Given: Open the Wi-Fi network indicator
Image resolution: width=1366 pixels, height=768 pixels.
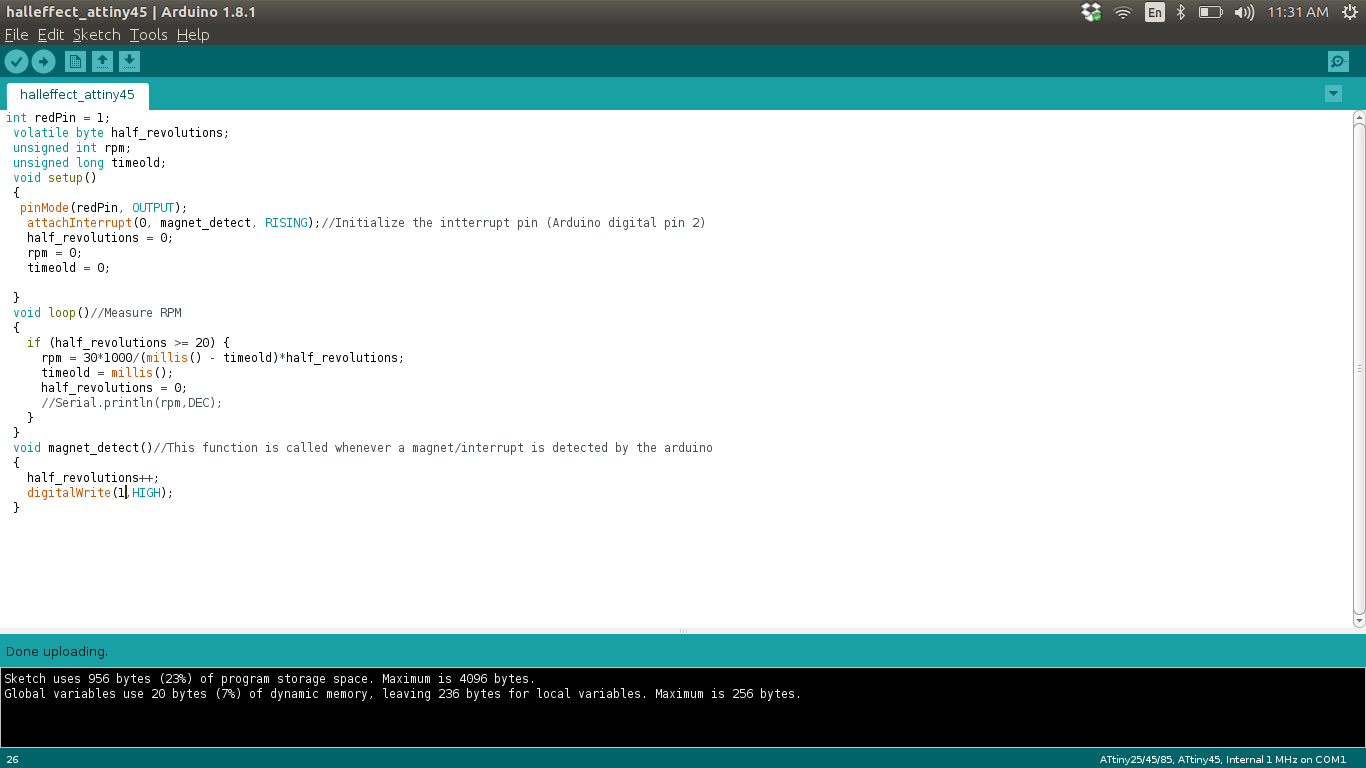Looking at the screenshot, I should point(1123,12).
